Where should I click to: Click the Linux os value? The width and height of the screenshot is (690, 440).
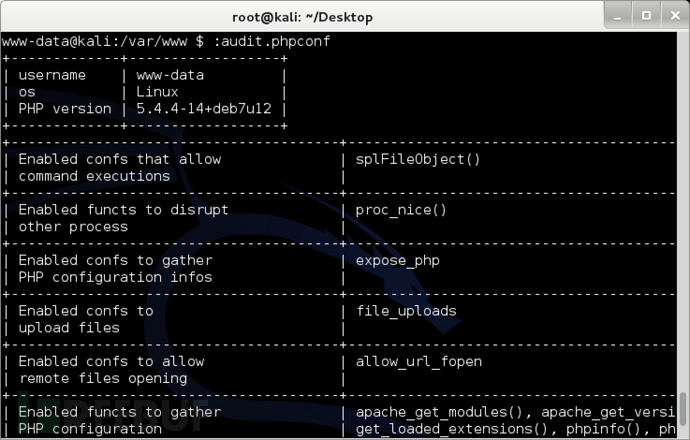click(157, 92)
